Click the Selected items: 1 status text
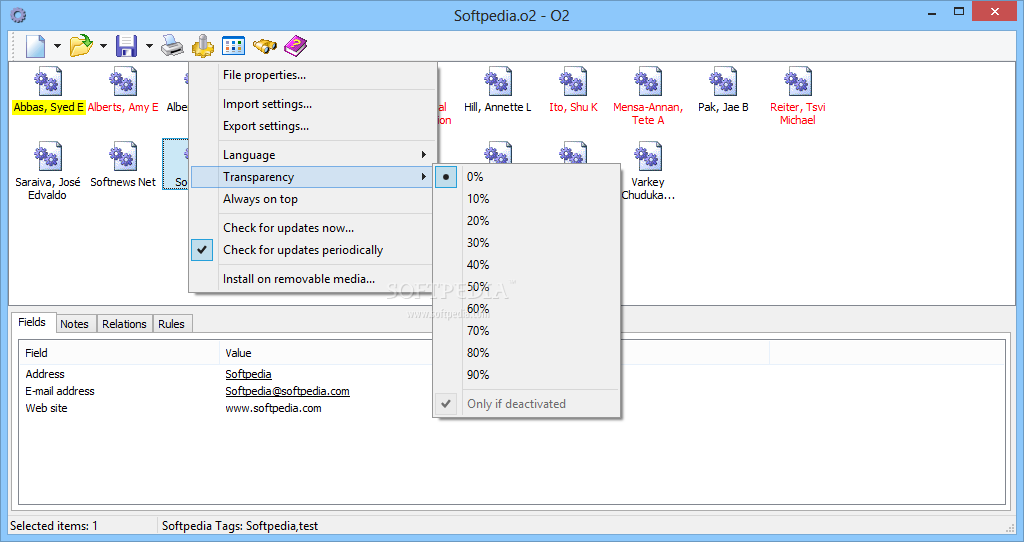This screenshot has height=542, width=1024. [x=54, y=526]
